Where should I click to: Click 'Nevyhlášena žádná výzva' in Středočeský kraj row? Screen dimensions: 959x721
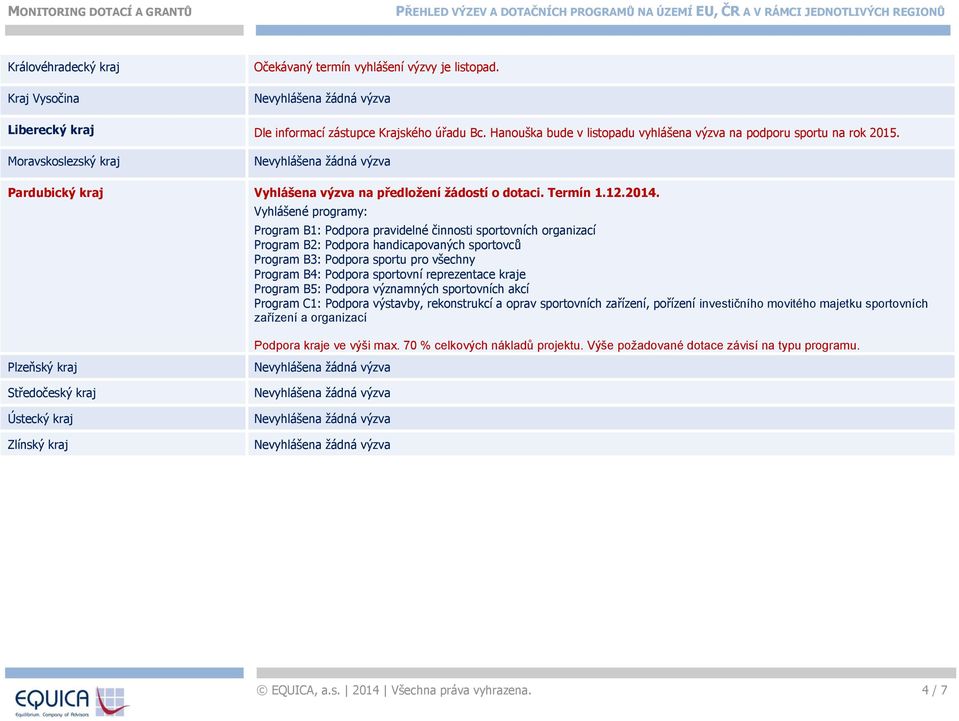coord(322,393)
